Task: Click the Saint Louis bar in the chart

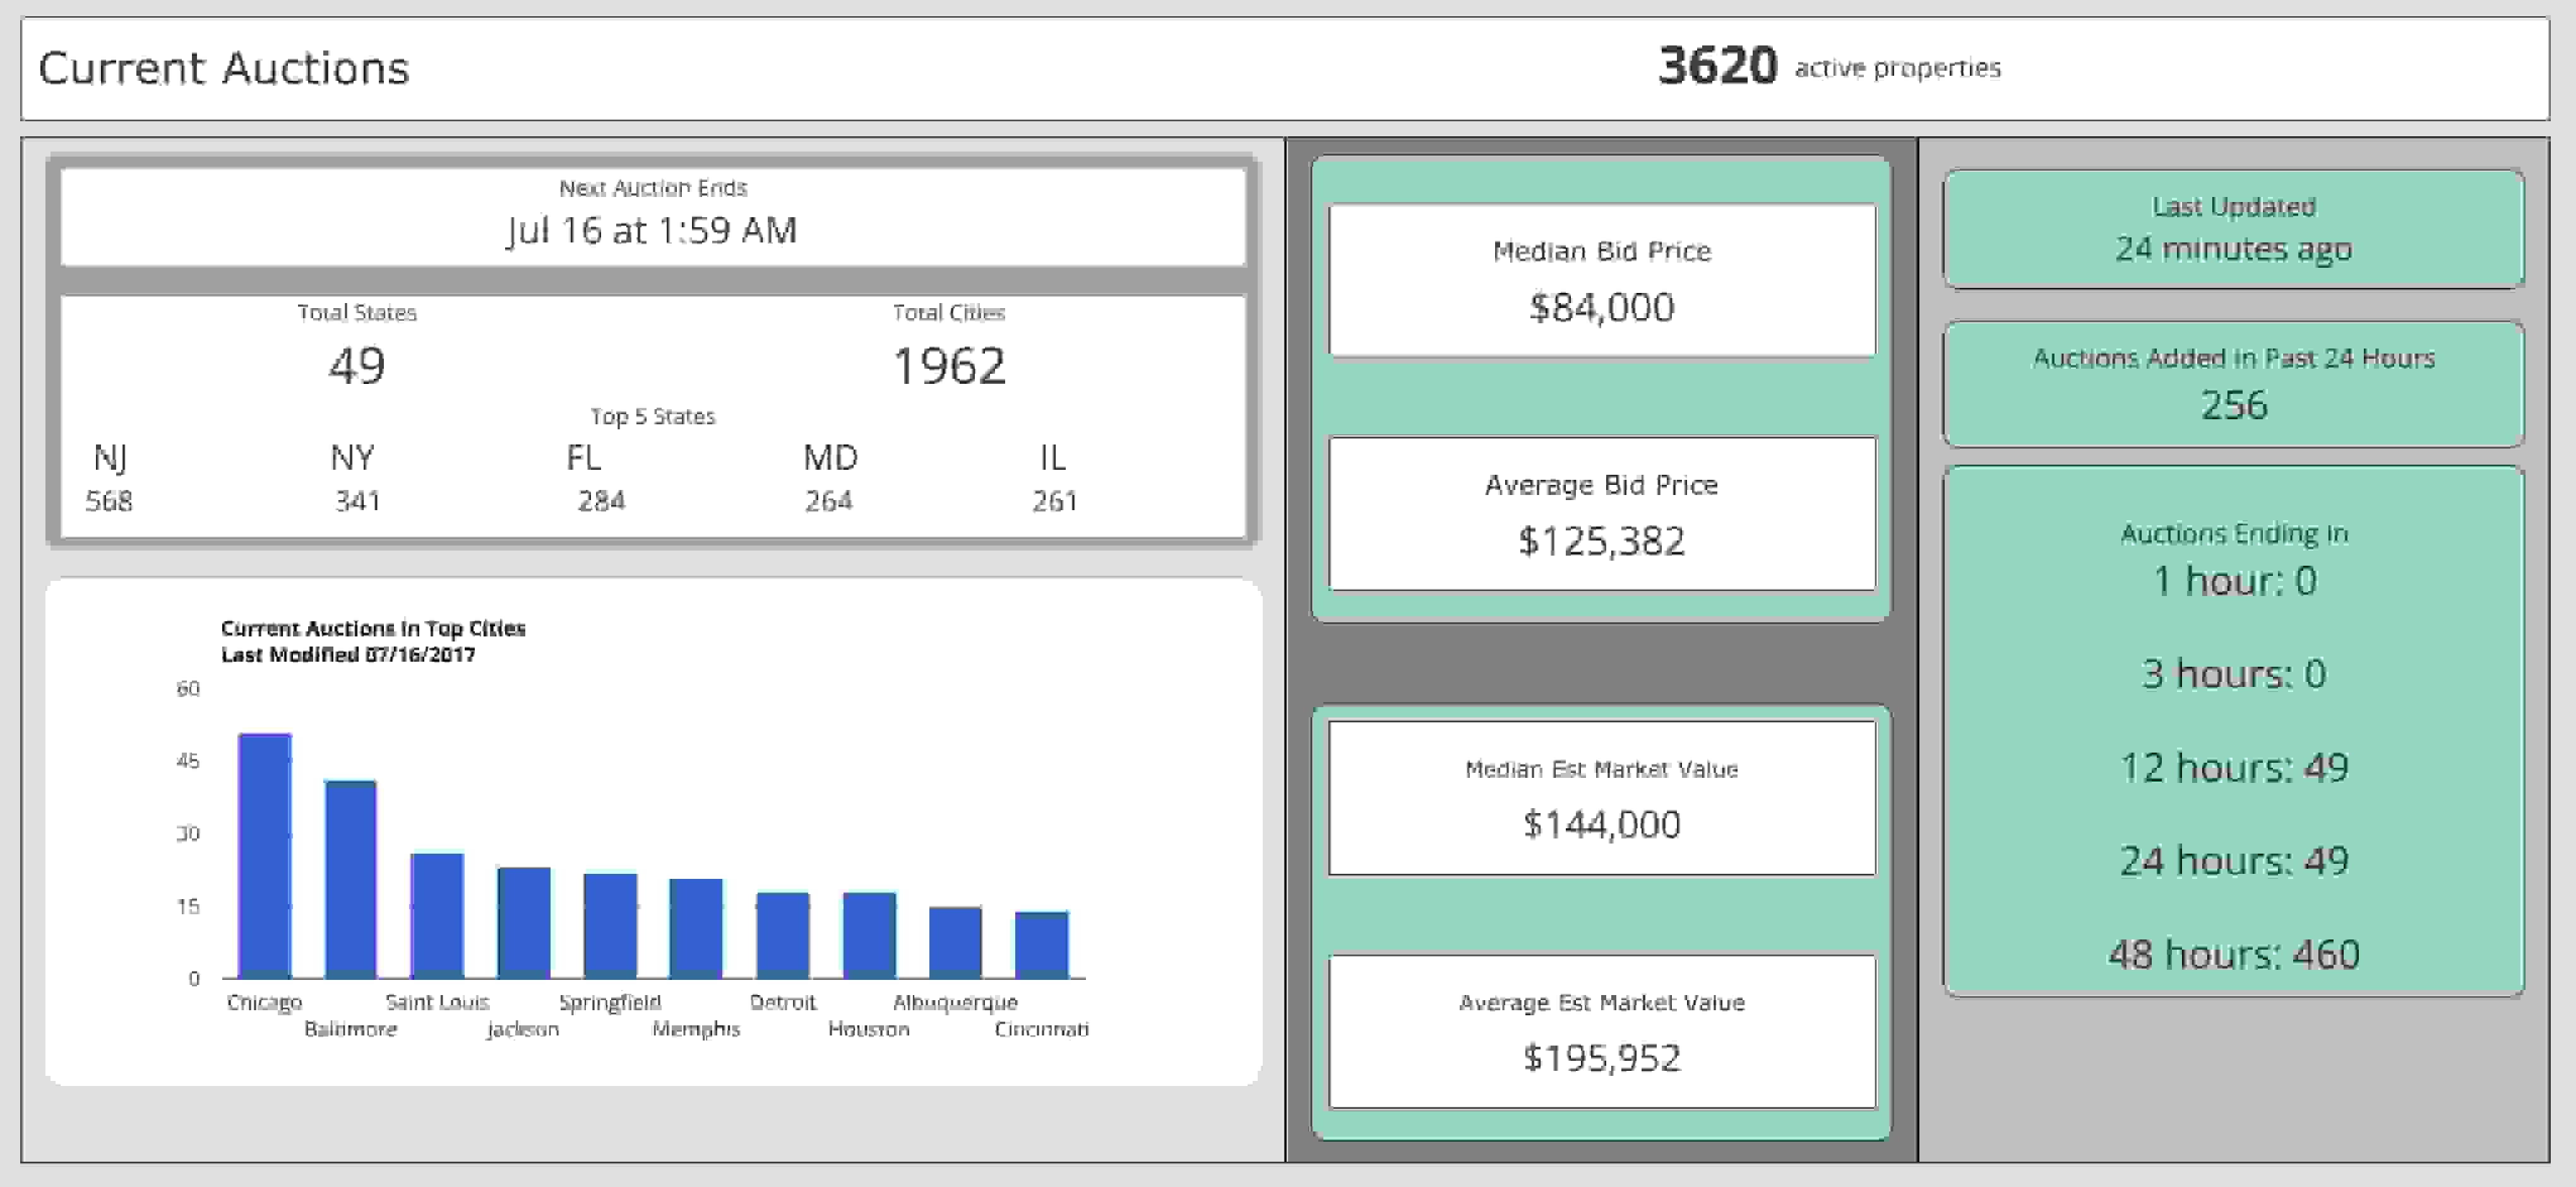Action: [x=437, y=915]
